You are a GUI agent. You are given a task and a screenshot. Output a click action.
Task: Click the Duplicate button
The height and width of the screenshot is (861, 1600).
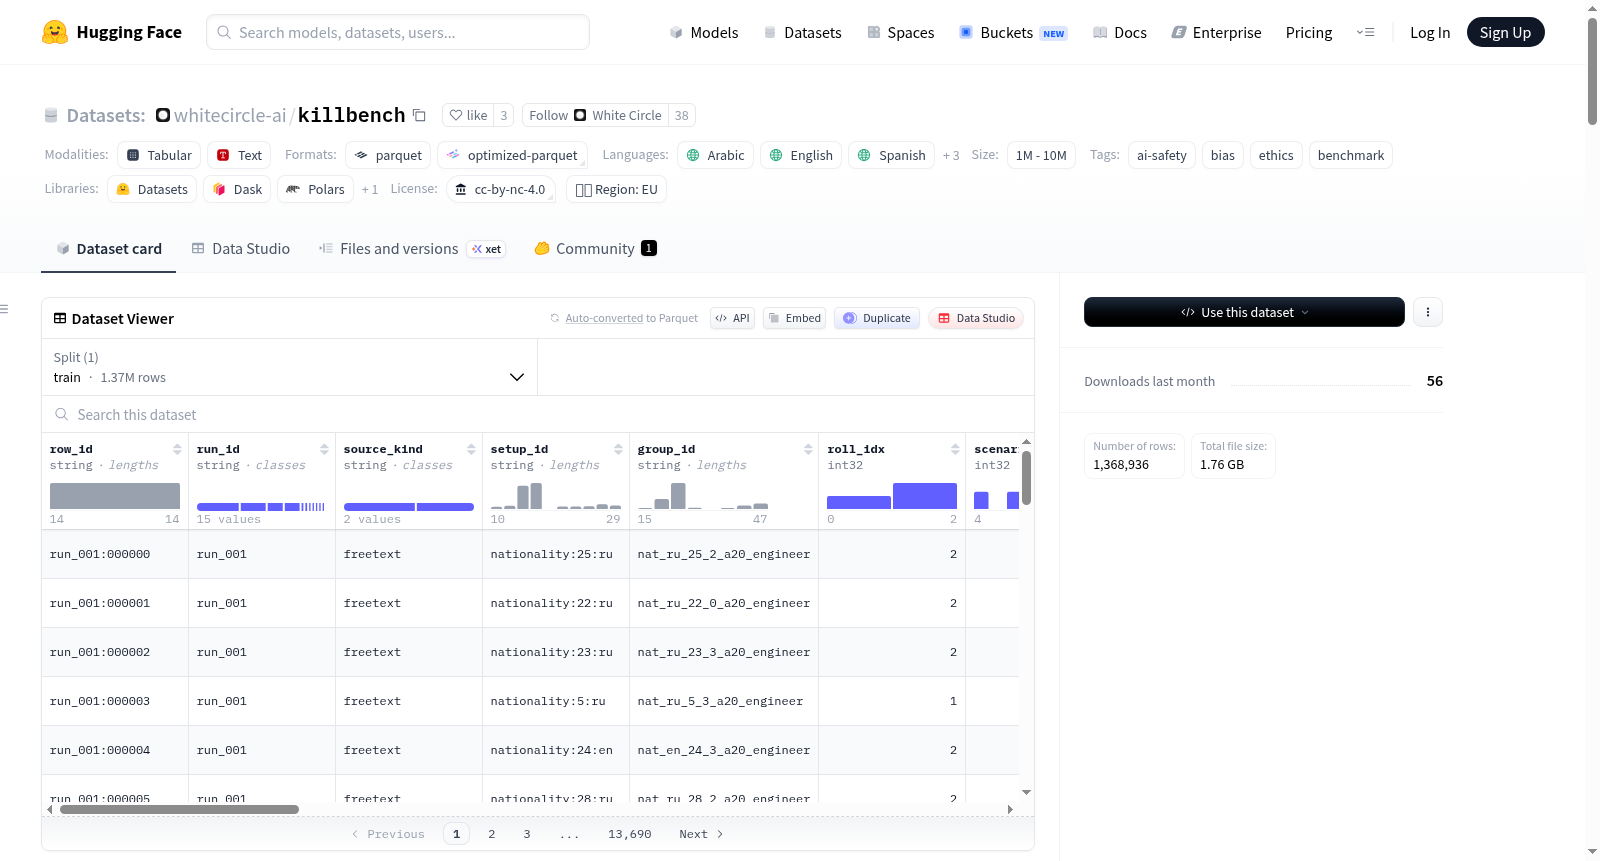pos(877,318)
